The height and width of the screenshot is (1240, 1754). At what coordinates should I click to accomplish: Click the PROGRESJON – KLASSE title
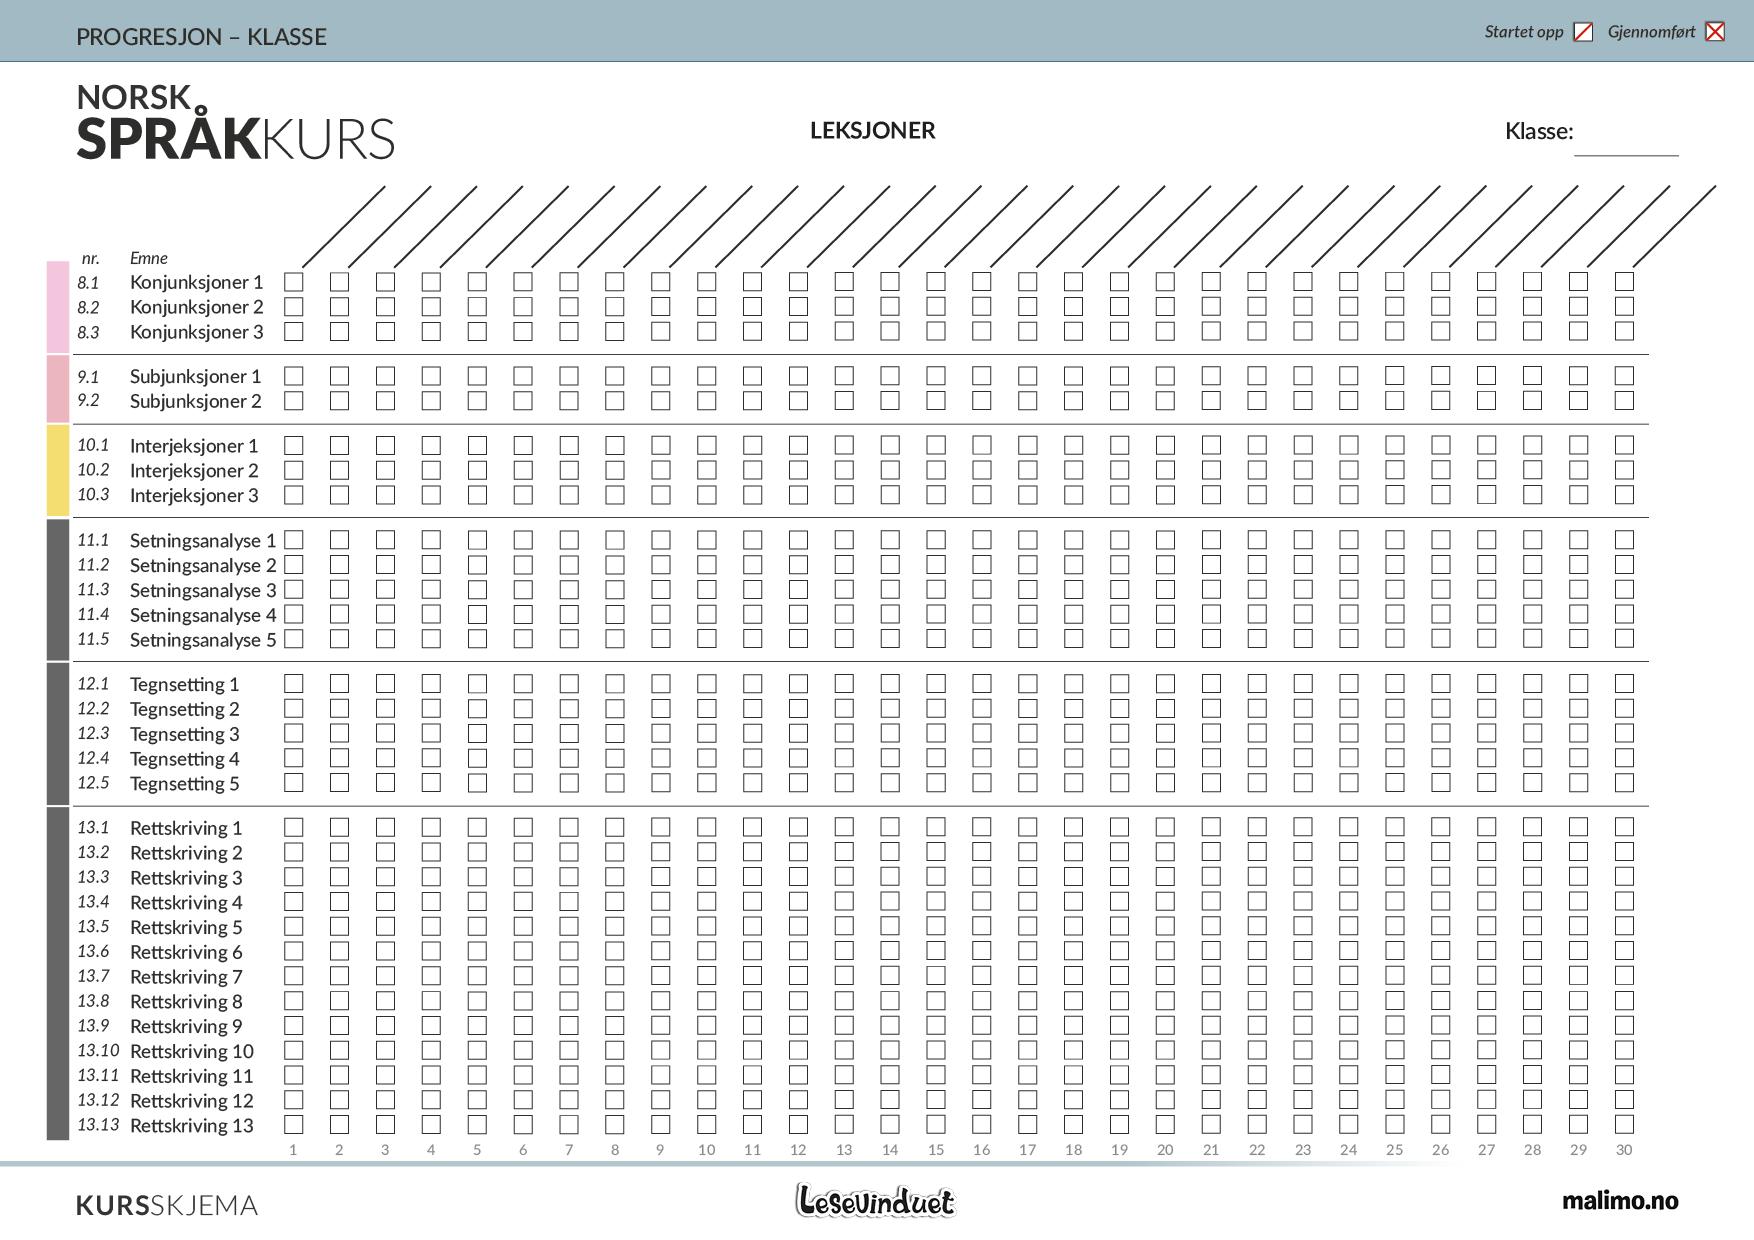tap(201, 37)
